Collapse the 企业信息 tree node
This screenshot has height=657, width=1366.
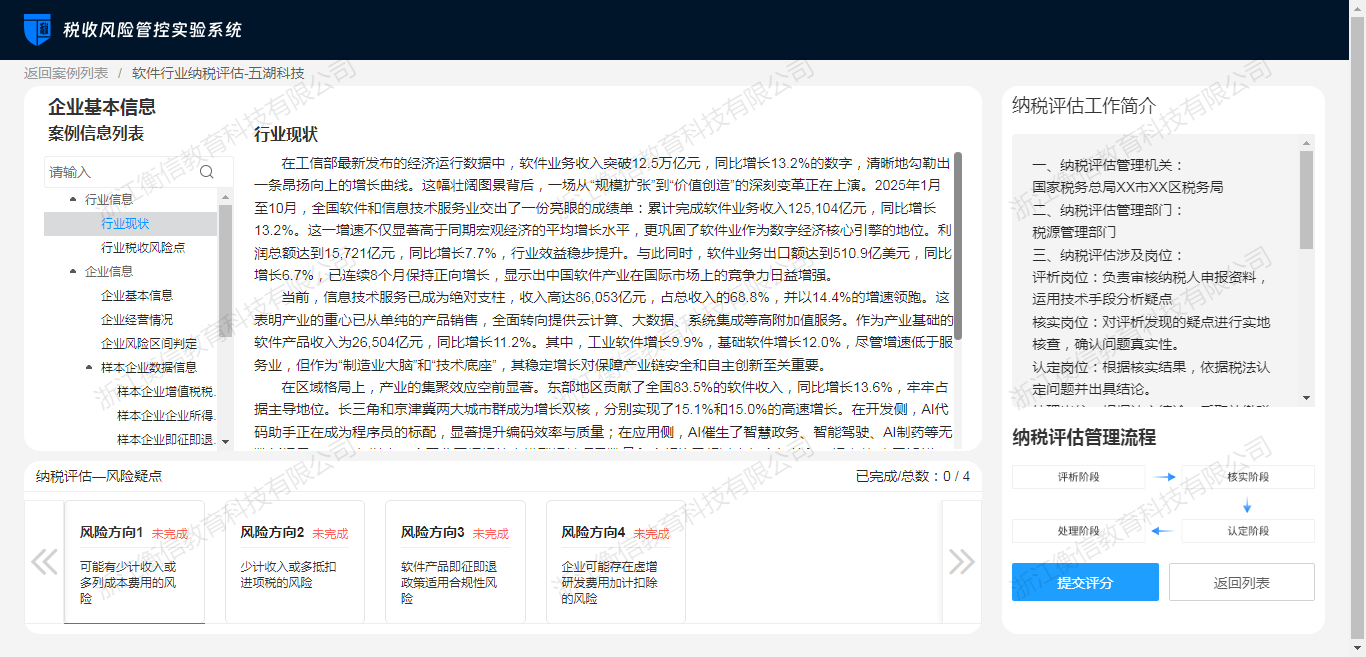coord(73,272)
